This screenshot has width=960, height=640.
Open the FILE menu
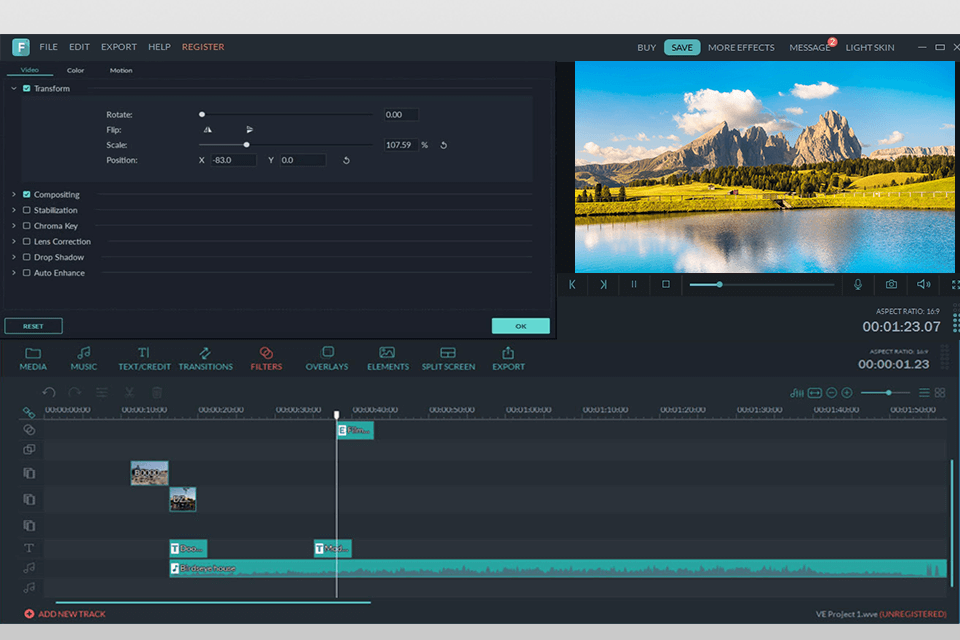pyautogui.click(x=48, y=47)
